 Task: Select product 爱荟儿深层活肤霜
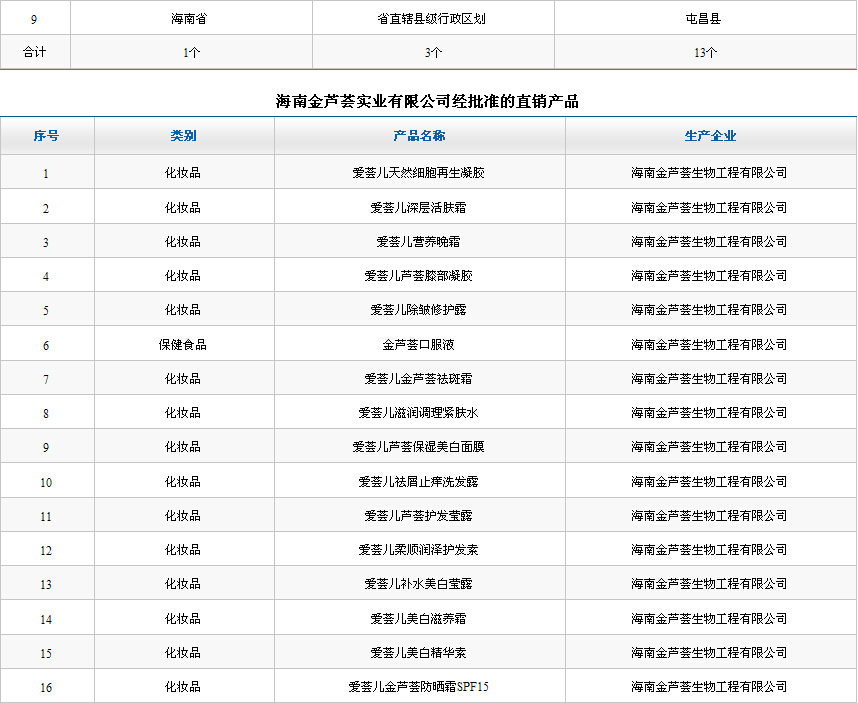[x=419, y=208]
